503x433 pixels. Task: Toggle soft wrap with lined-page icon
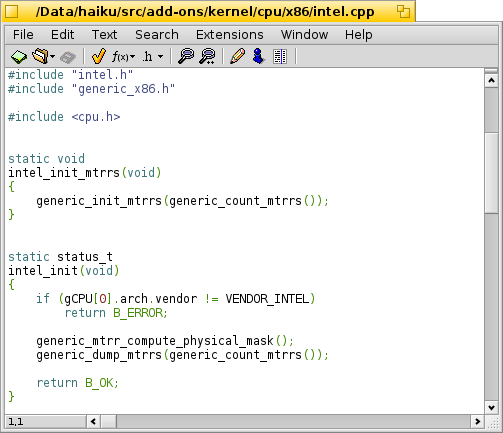pyautogui.click(x=280, y=56)
